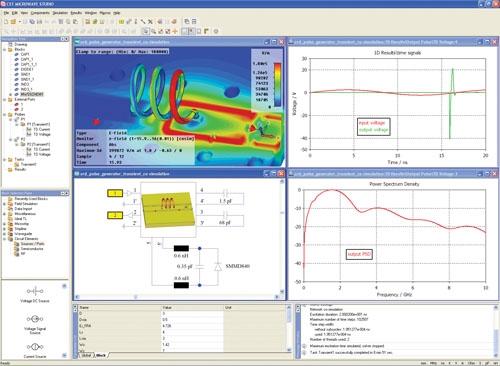Image resolution: width=500 pixels, height=366 pixels.
Task: Select the SMMD840 diode symbol
Action: tap(218, 267)
